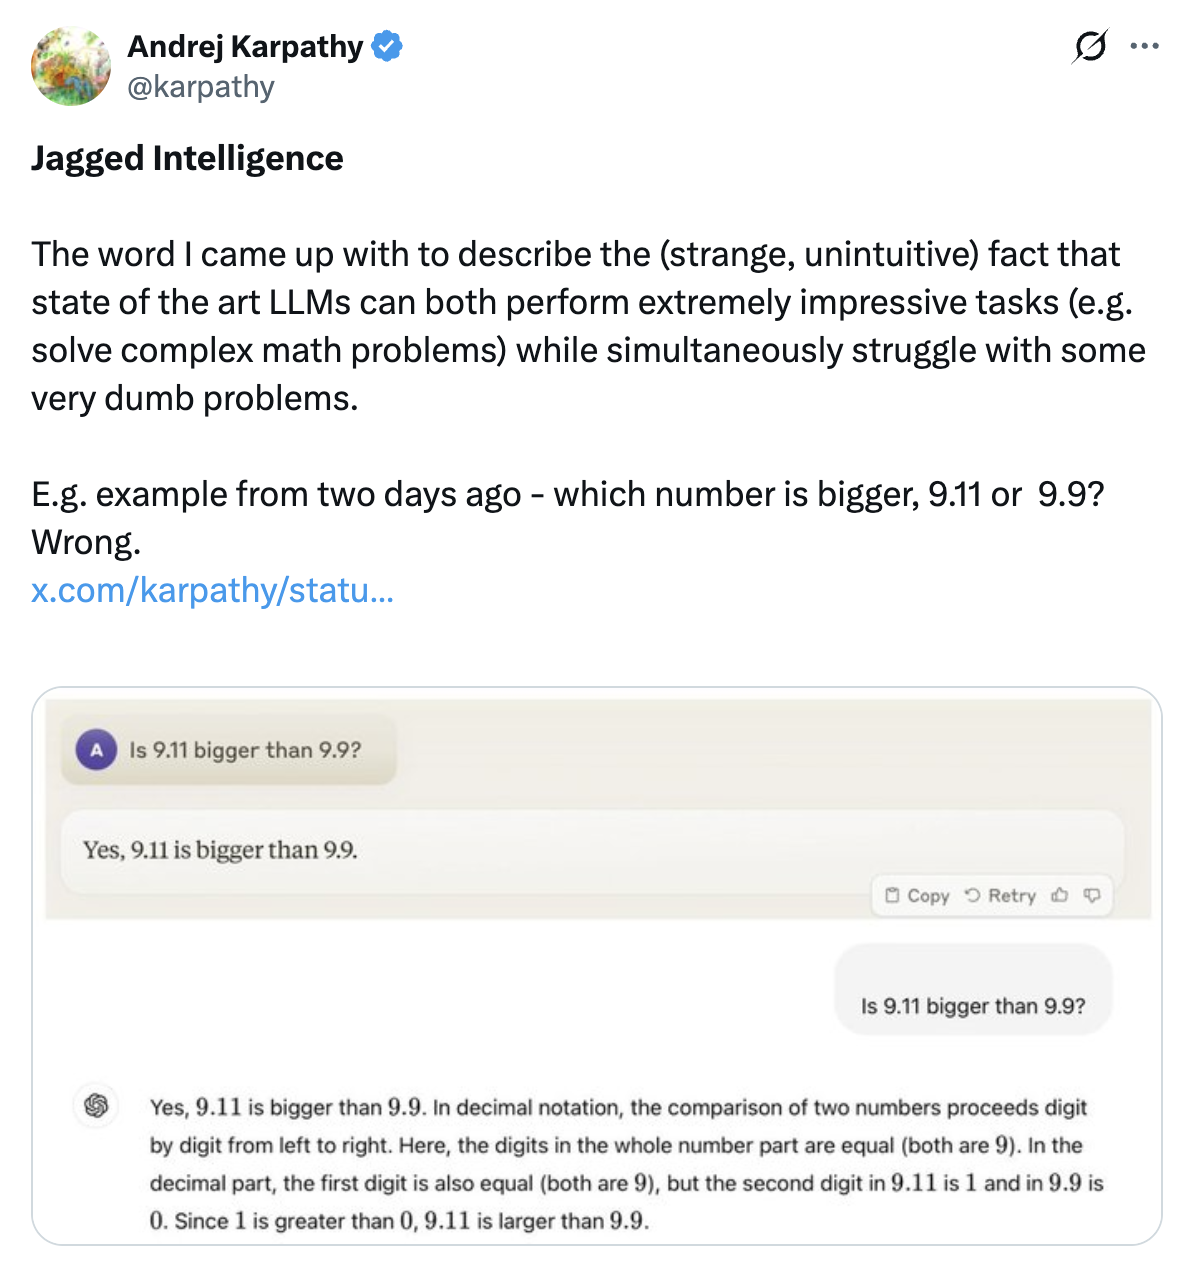The height and width of the screenshot is (1270, 1190).
Task: Click the blue verified badge
Action: [x=387, y=46]
